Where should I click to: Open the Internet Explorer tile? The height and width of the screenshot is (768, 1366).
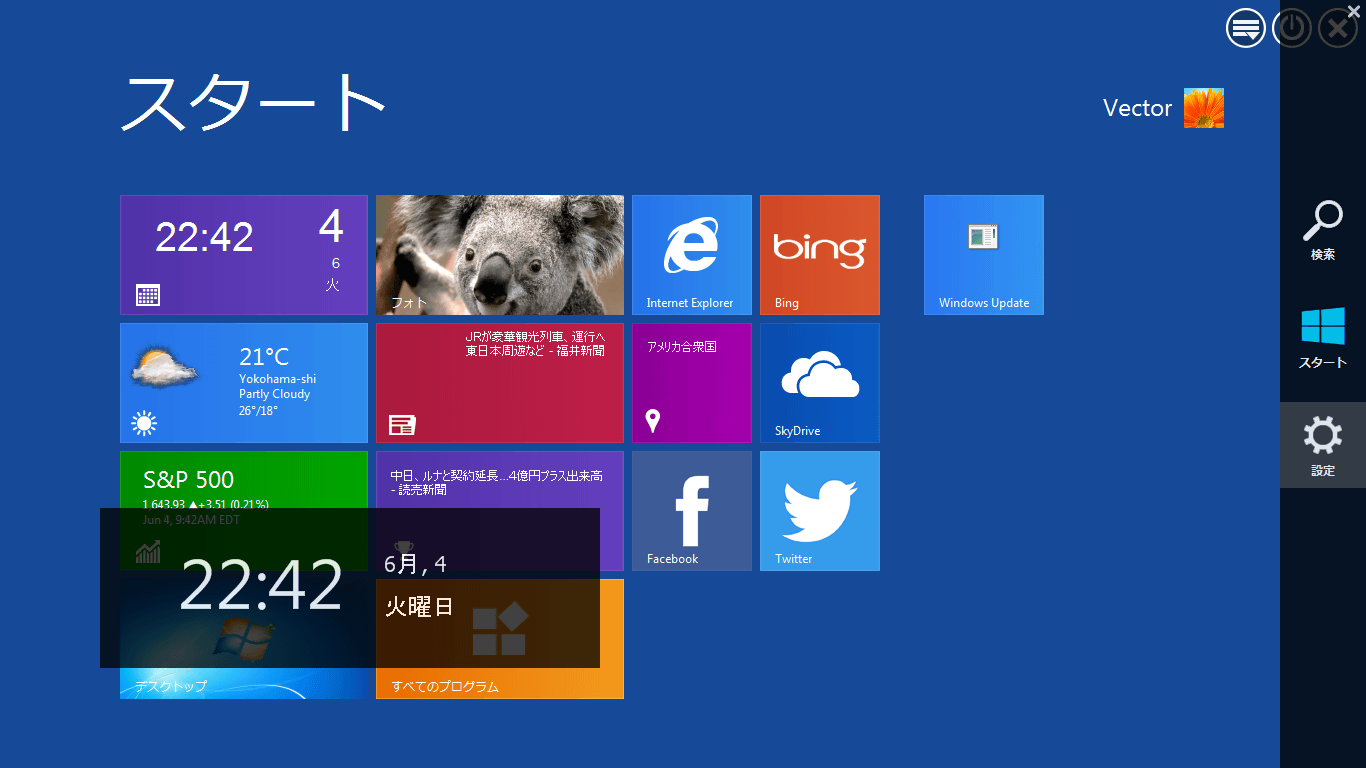tap(692, 255)
